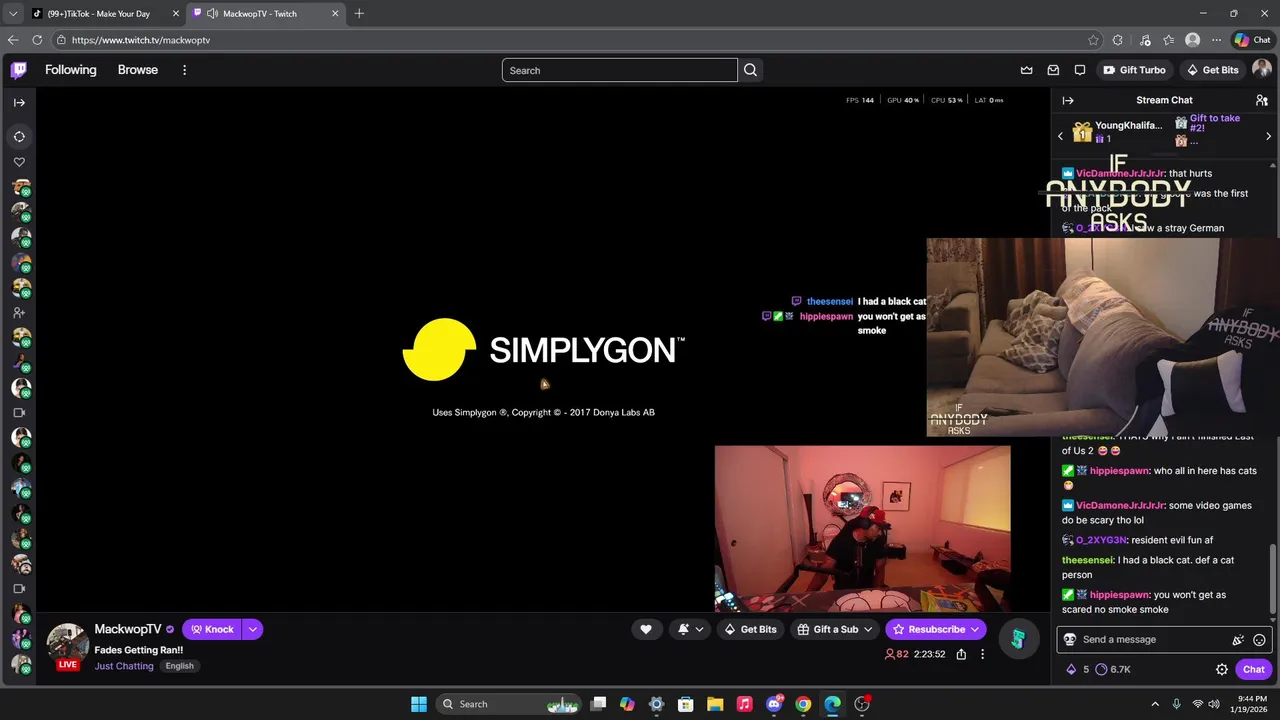This screenshot has width=1280, height=720.
Task: Click the English language tag
Action: [x=180, y=666]
